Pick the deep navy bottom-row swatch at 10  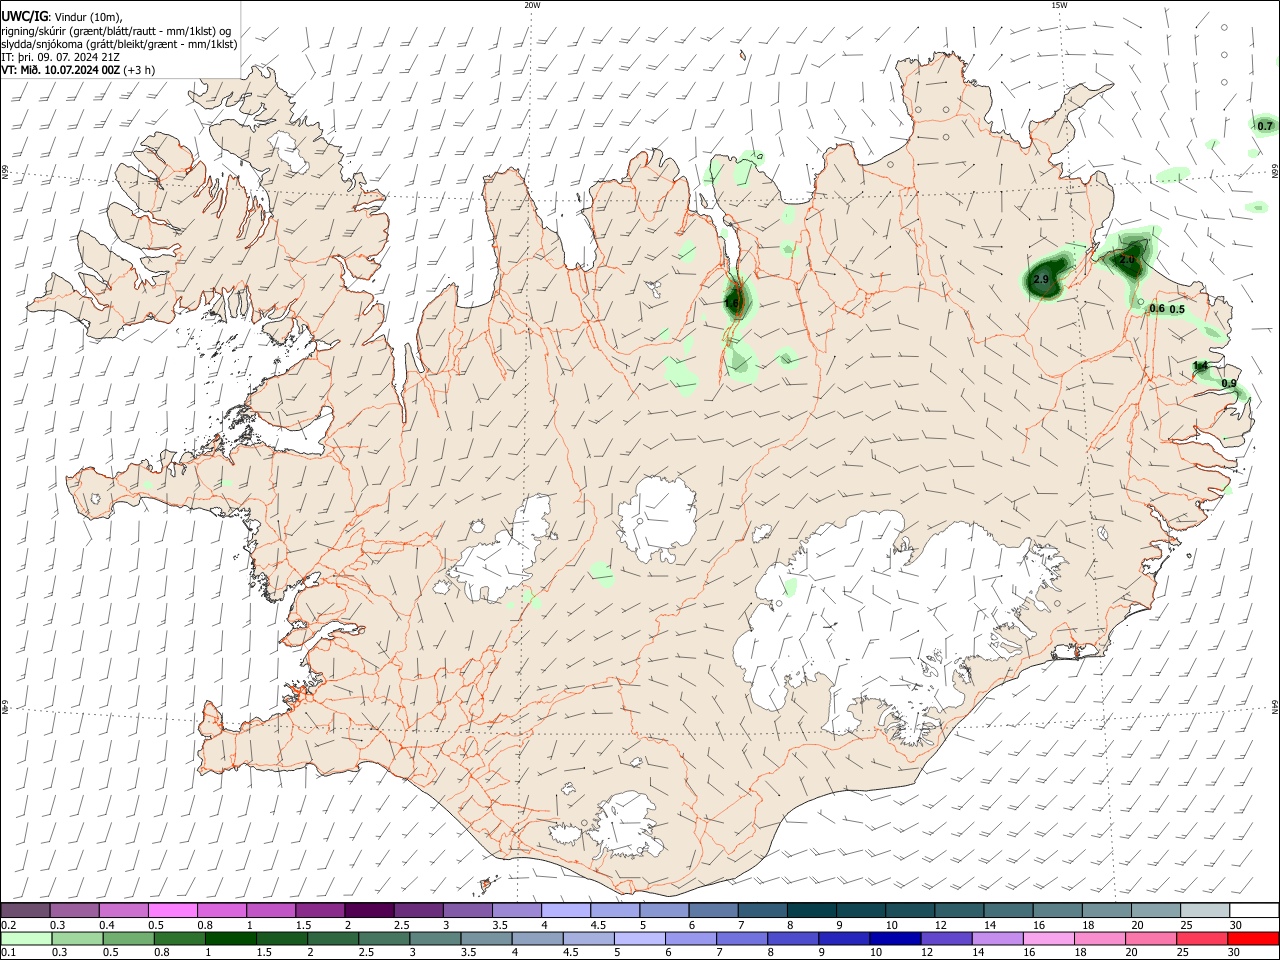pos(895,939)
